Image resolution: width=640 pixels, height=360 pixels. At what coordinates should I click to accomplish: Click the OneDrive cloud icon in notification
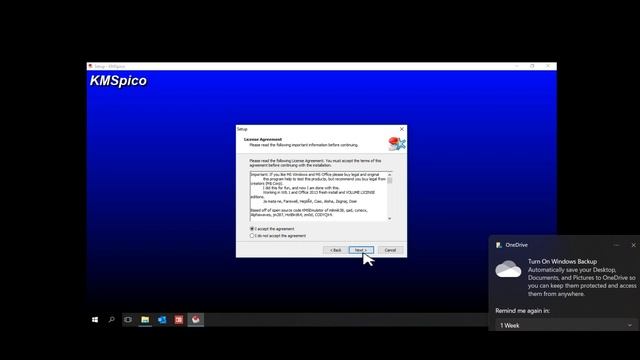tap(508, 269)
